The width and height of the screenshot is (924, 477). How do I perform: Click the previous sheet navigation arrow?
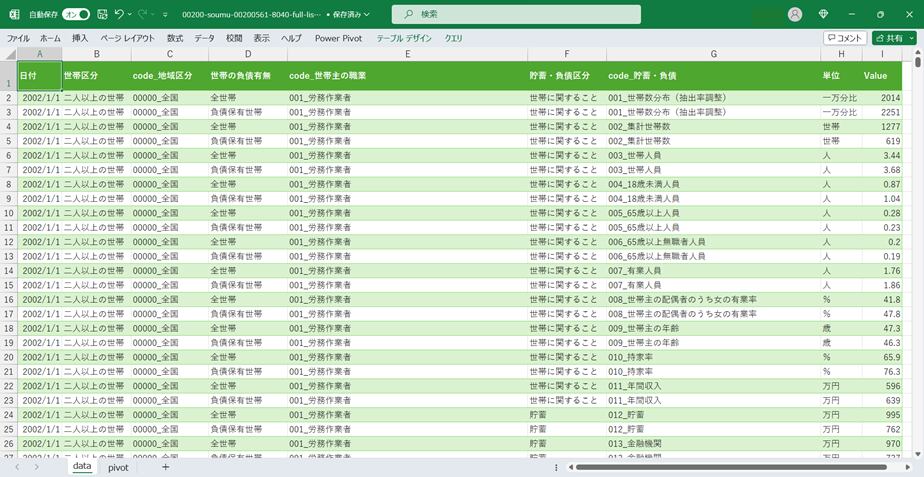point(17,467)
